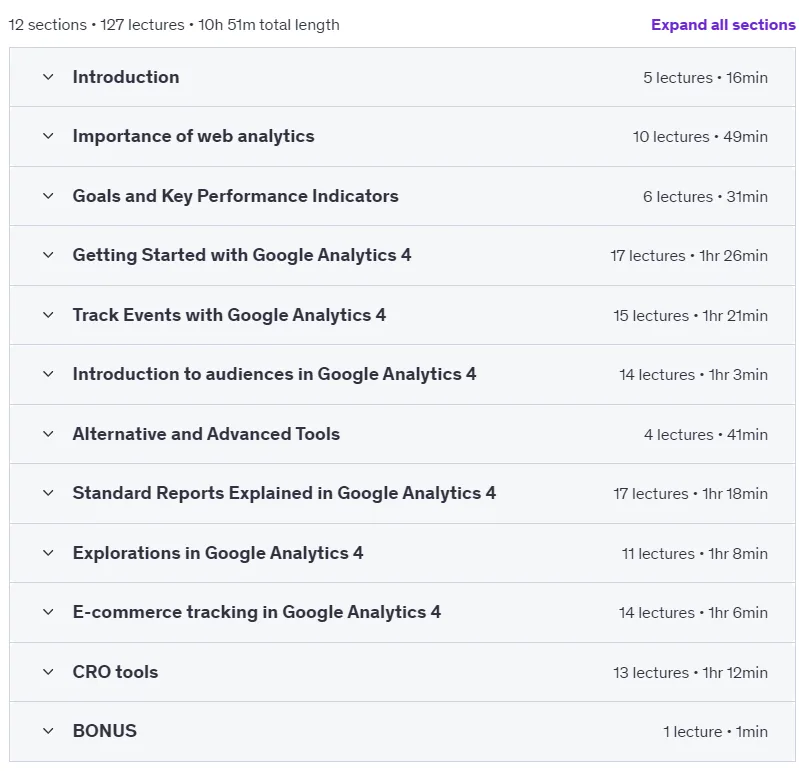Toggle chevron for Track Events with Google Analytics 4

[x=48, y=315]
